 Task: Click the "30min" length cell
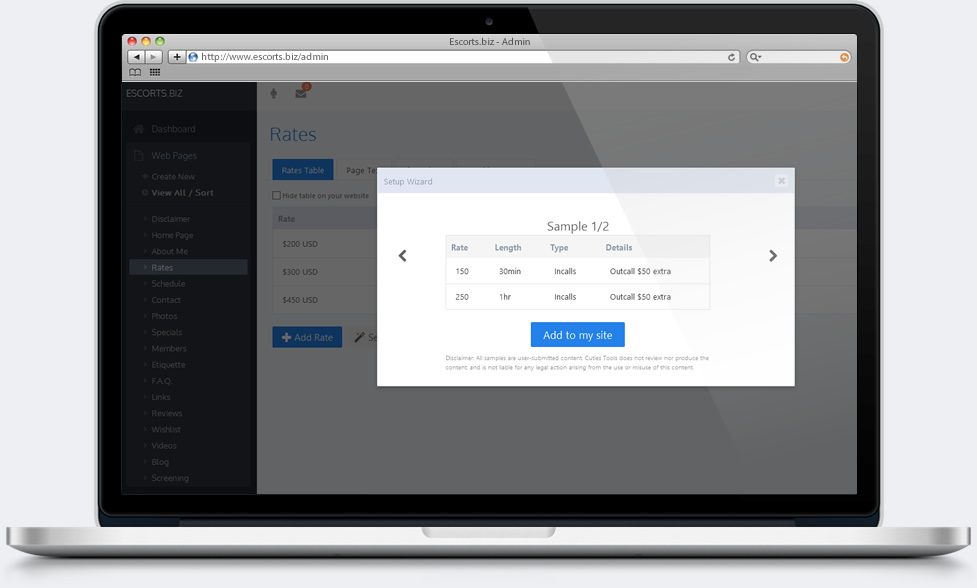510,271
